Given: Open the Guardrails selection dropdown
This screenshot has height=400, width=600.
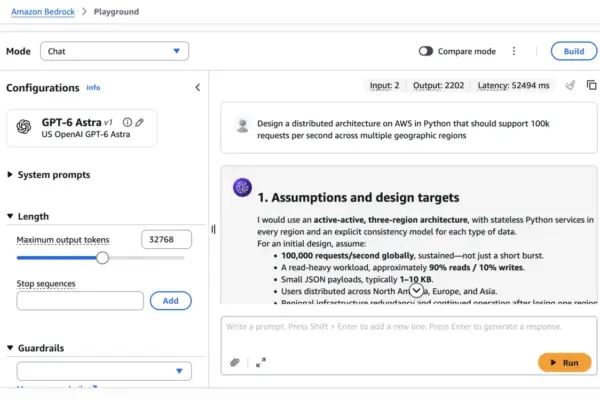Looking at the screenshot, I should (104, 371).
